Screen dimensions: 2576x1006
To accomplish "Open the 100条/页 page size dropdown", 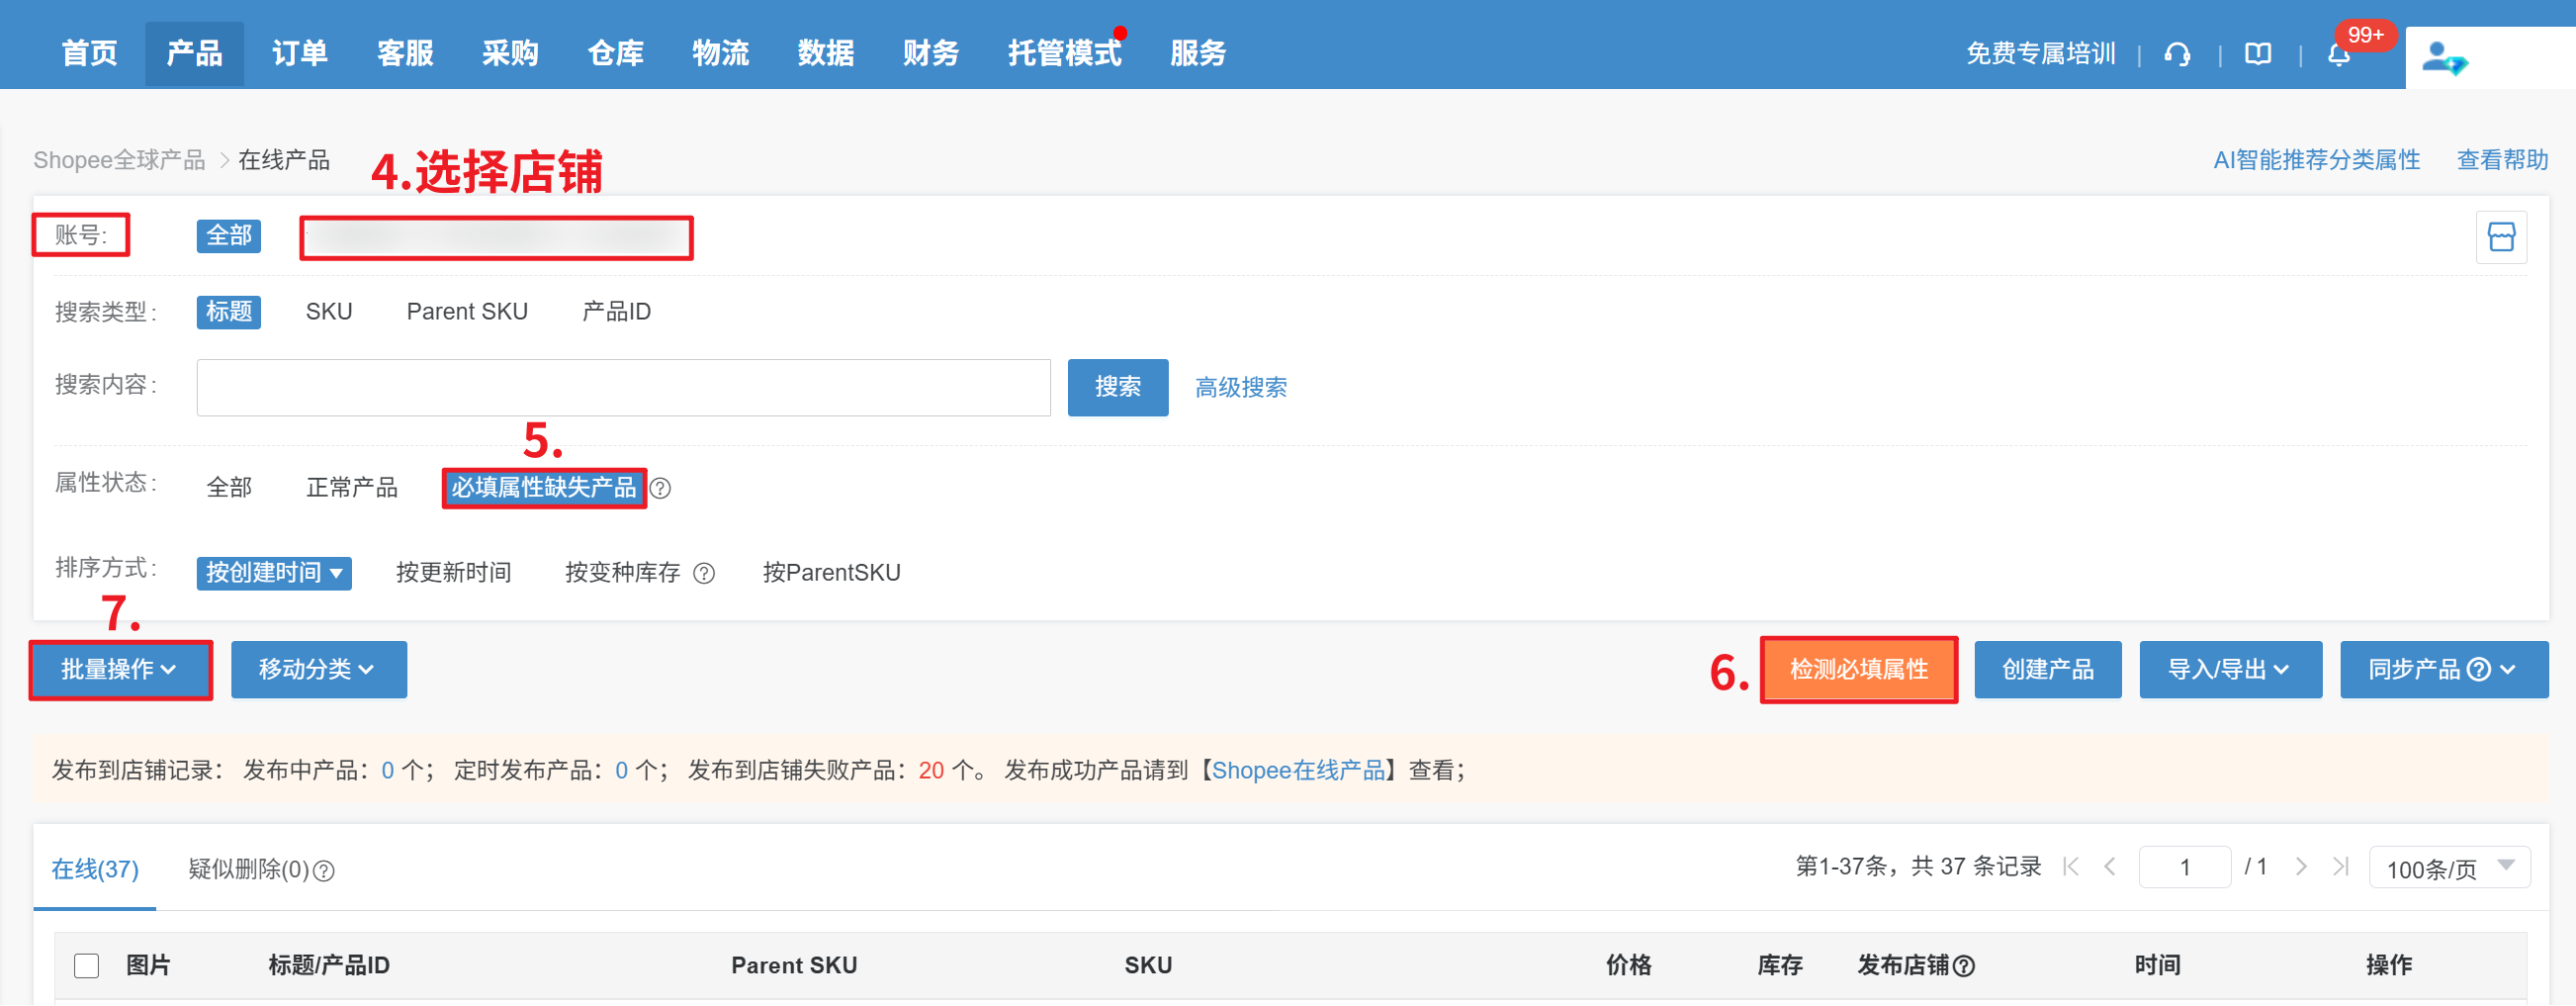I will point(2448,867).
